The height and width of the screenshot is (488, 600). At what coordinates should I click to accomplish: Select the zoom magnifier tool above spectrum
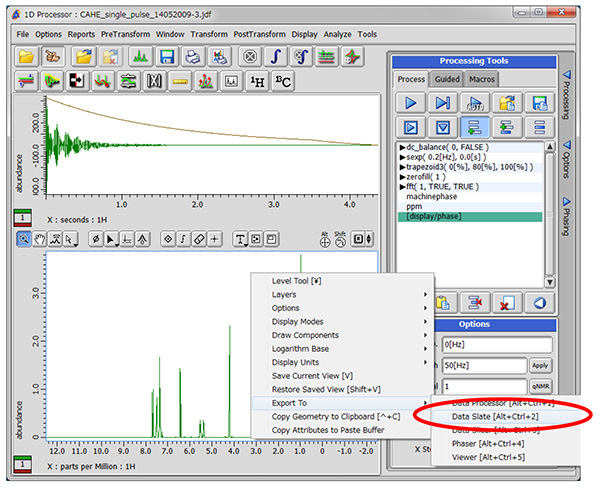tap(24, 239)
